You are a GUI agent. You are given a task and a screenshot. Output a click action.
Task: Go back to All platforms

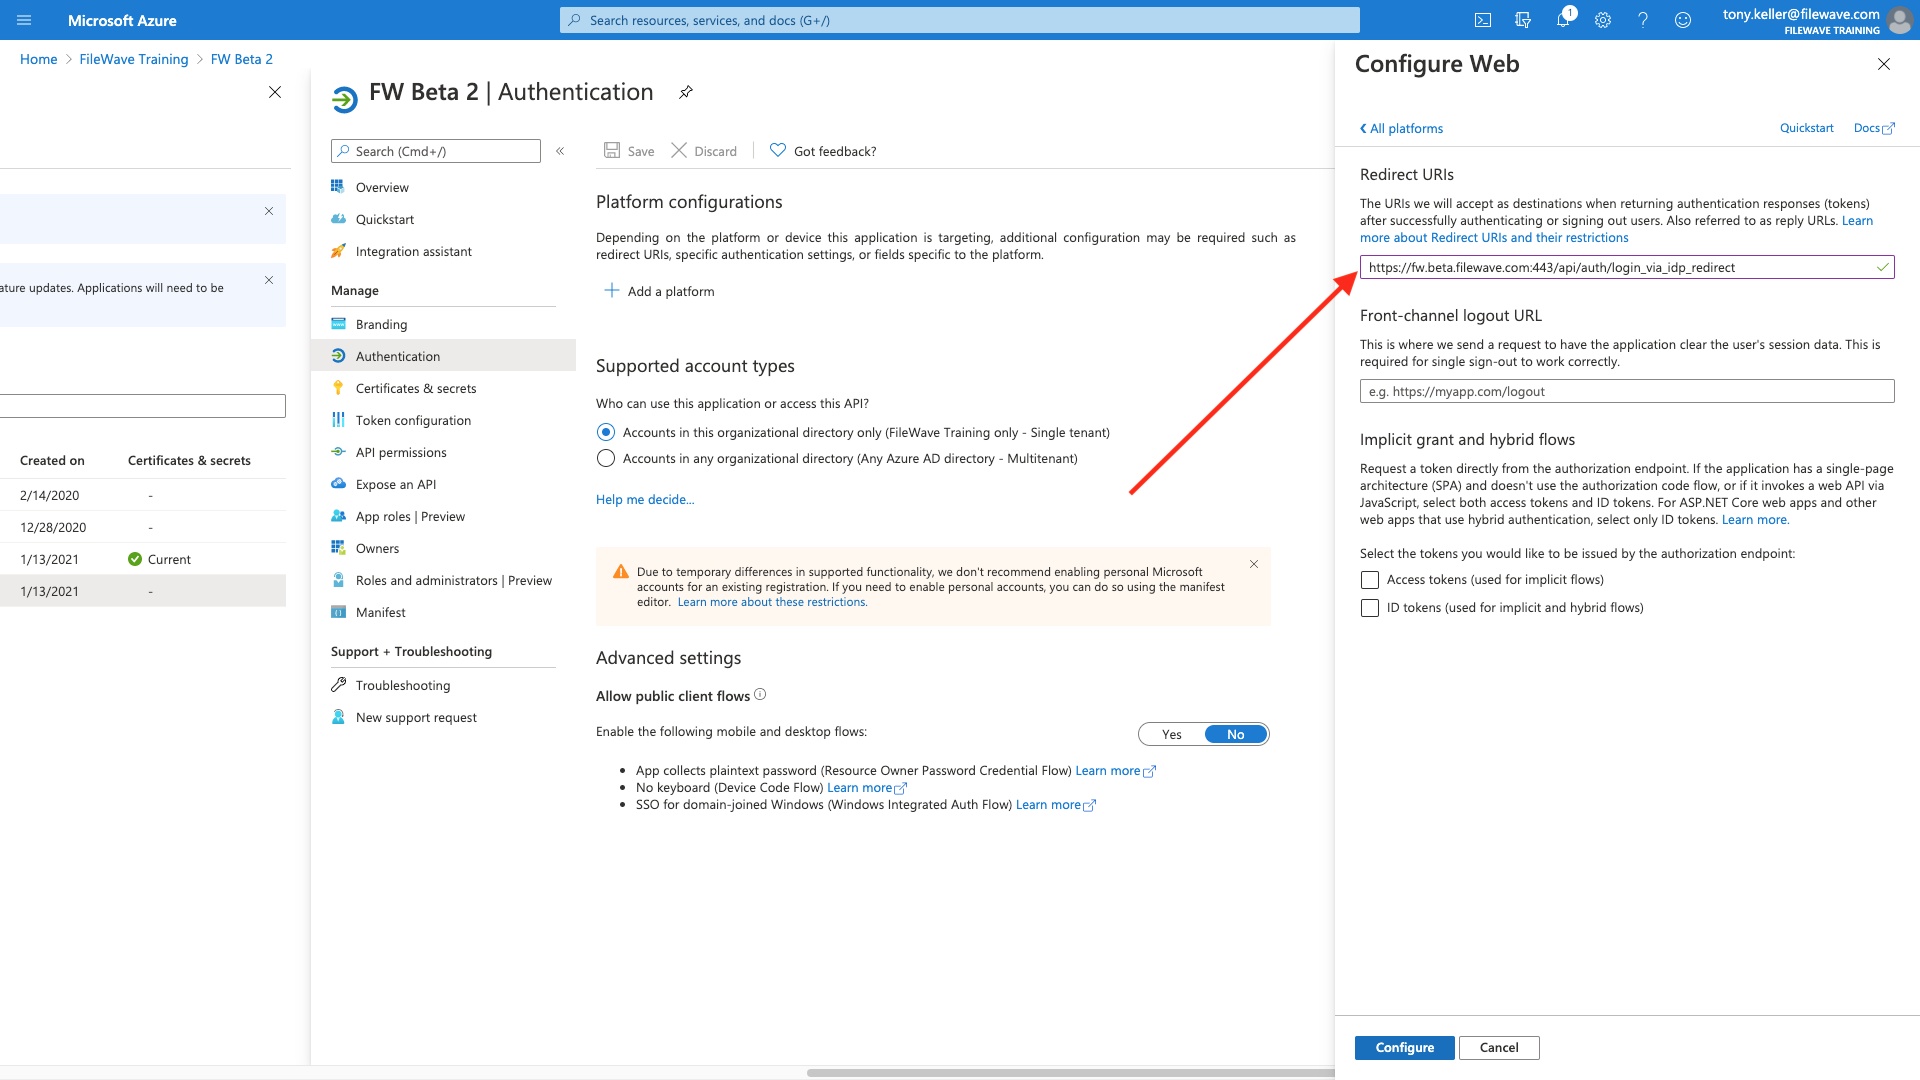click(x=1401, y=128)
